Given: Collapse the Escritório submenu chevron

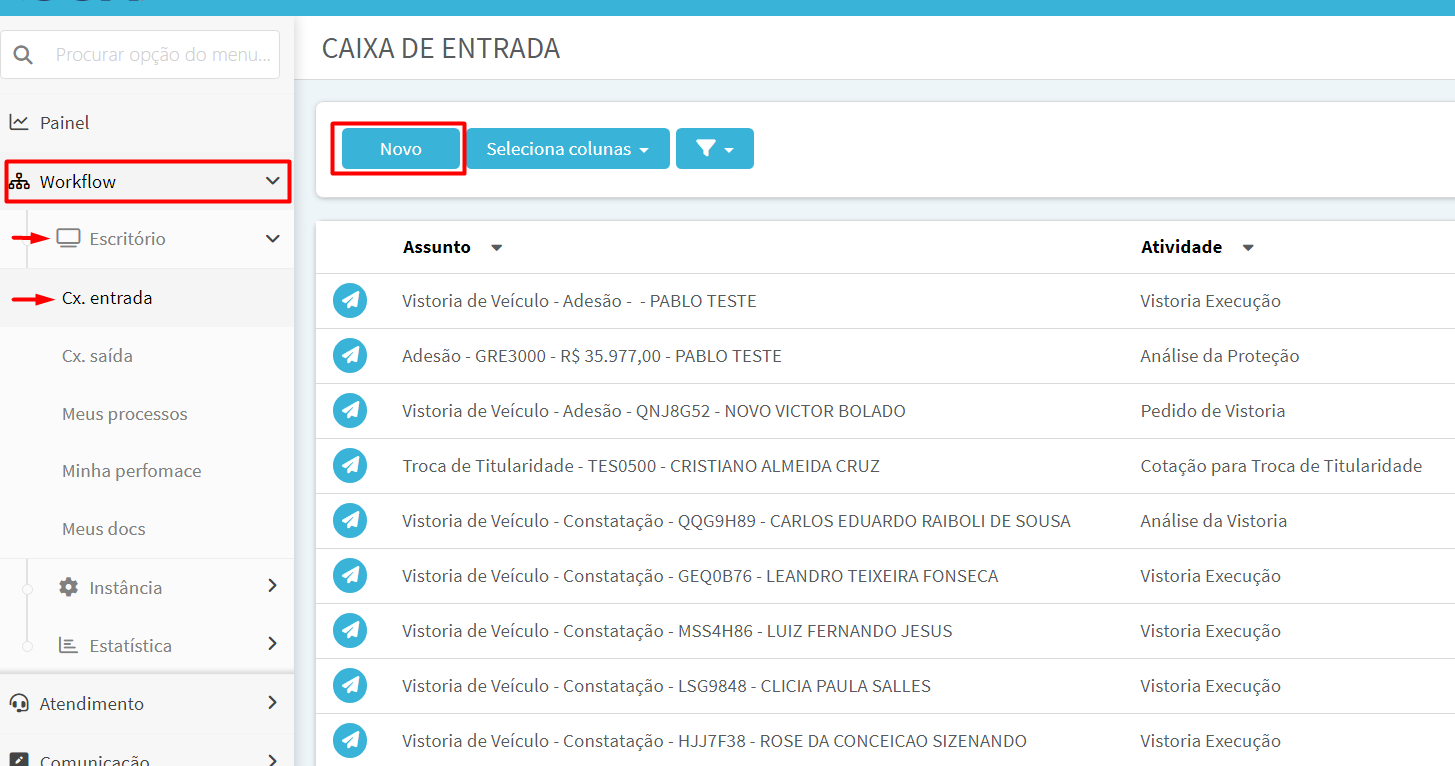Looking at the screenshot, I should click(x=272, y=239).
